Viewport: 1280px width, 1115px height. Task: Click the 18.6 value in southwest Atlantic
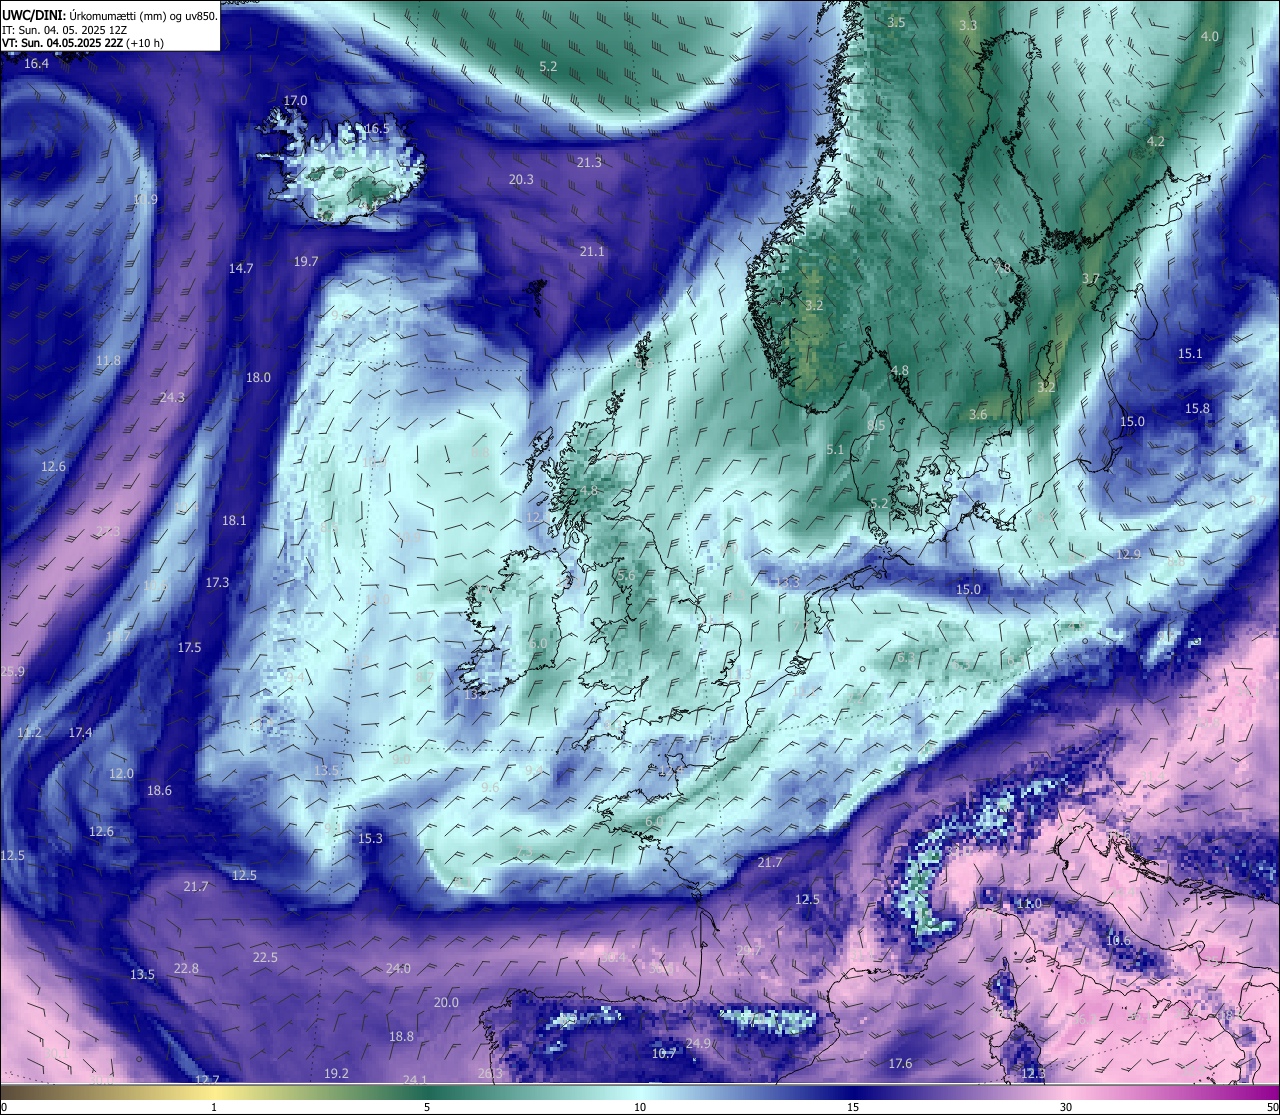(x=159, y=791)
